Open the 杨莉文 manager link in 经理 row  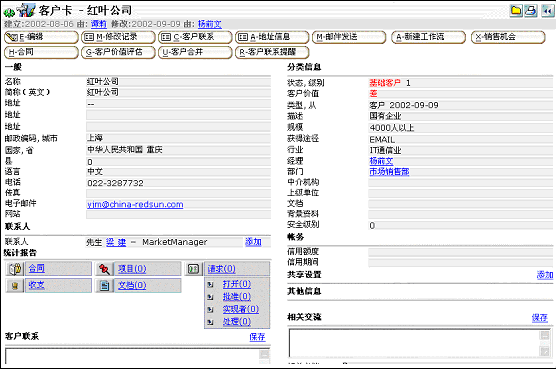click(381, 161)
